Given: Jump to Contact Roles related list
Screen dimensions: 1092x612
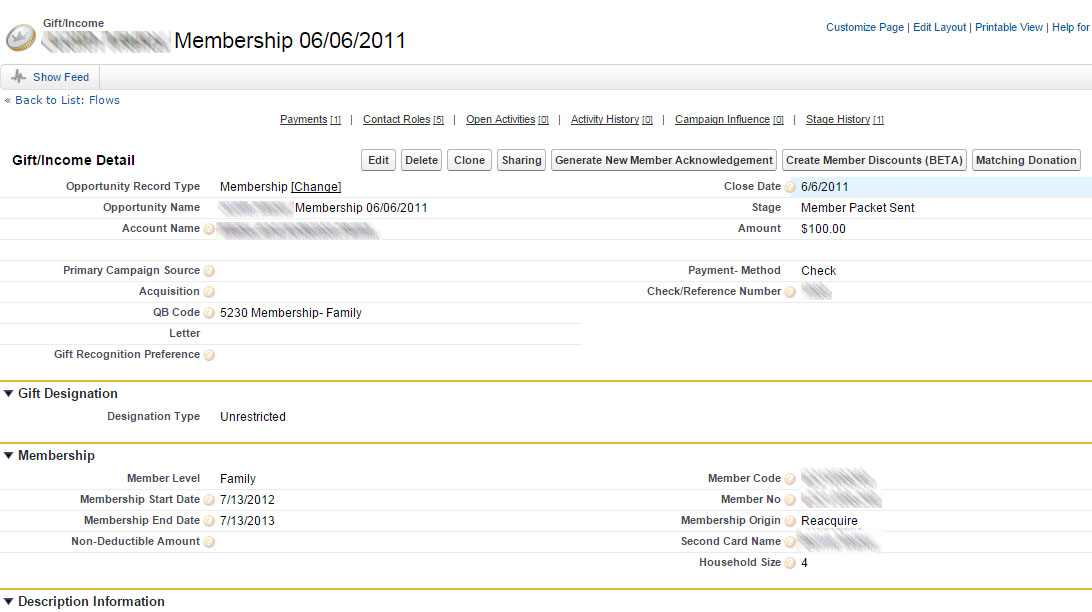Looking at the screenshot, I should click(x=396, y=120).
